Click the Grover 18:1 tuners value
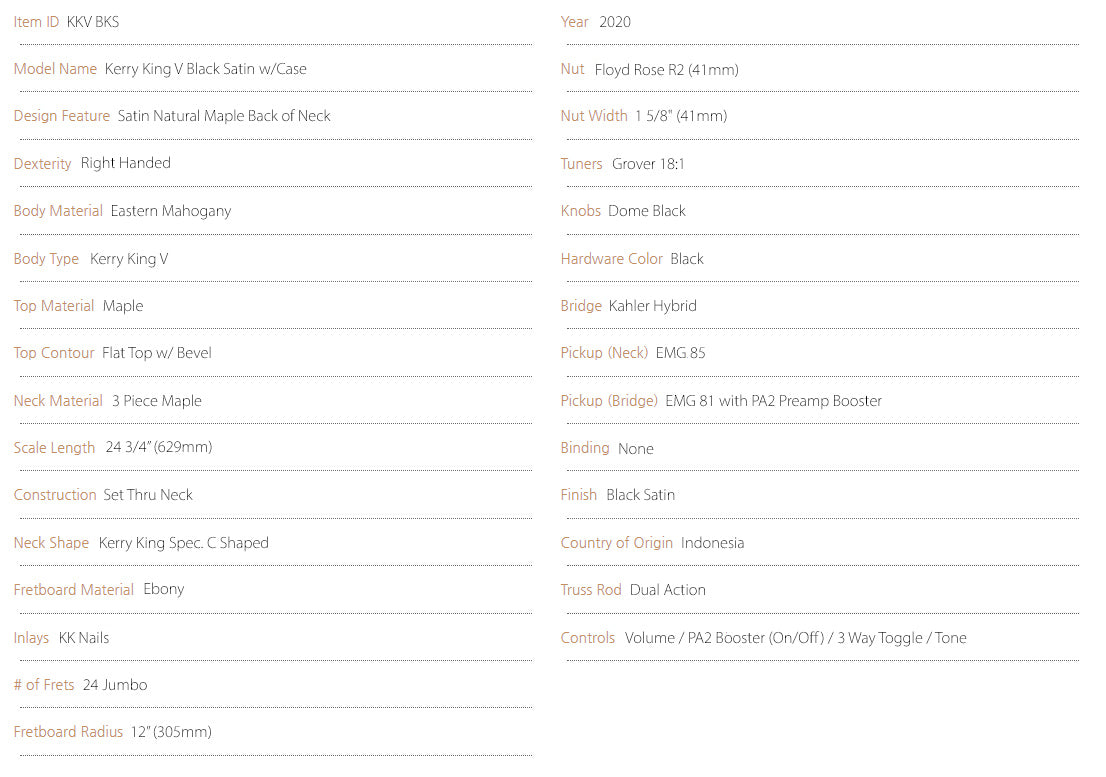The image size is (1106, 777). [x=648, y=164]
